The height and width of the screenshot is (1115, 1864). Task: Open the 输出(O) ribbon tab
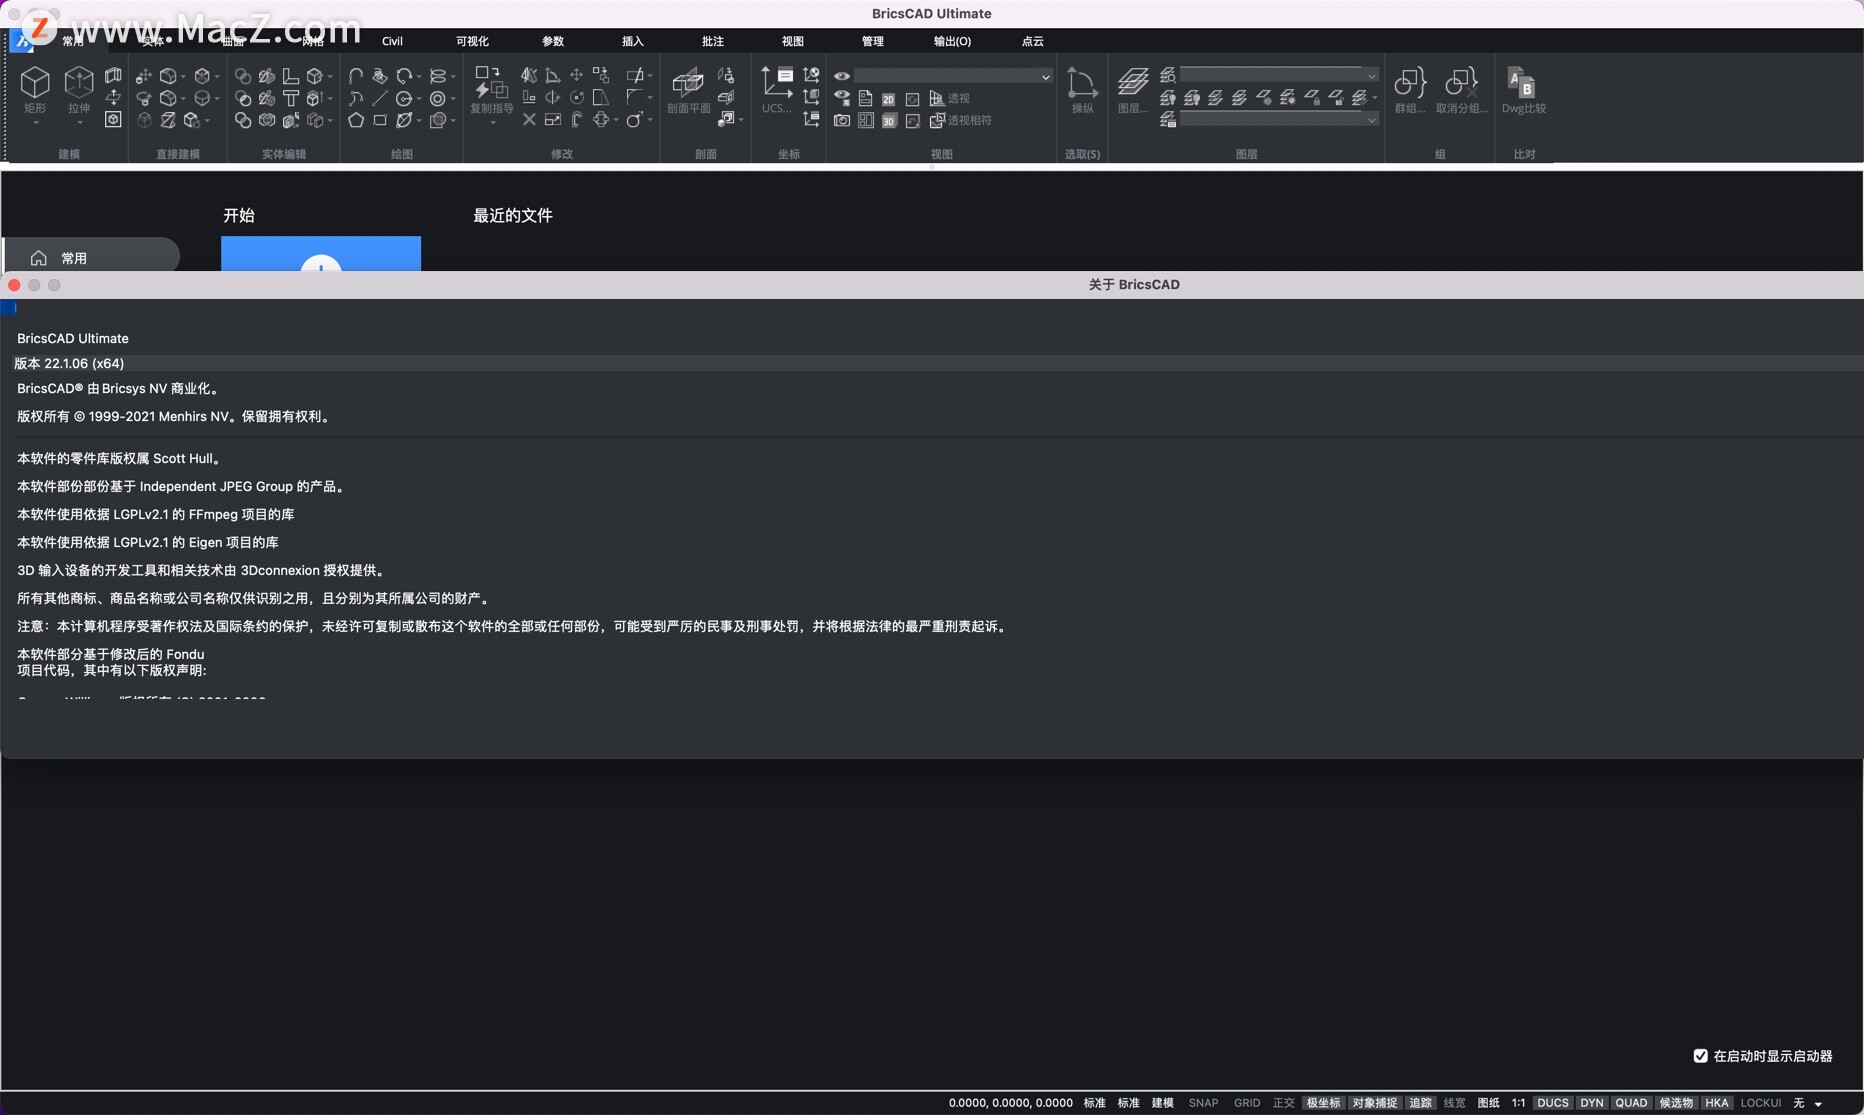point(952,41)
